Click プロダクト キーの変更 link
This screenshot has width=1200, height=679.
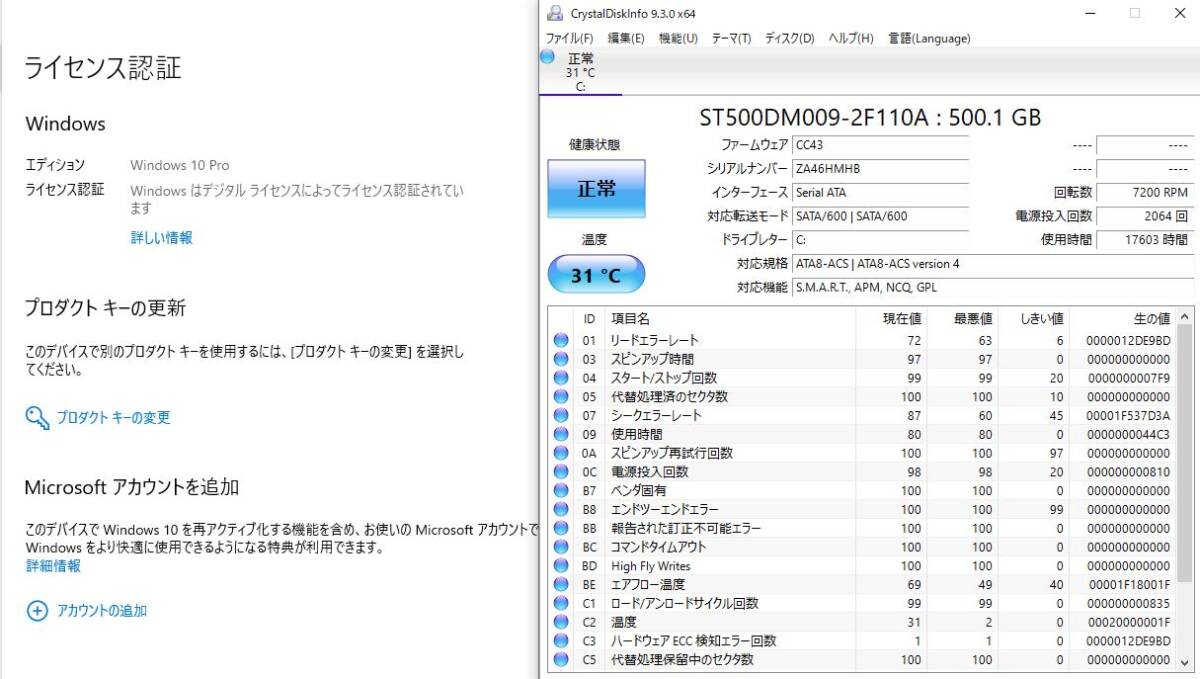point(113,418)
